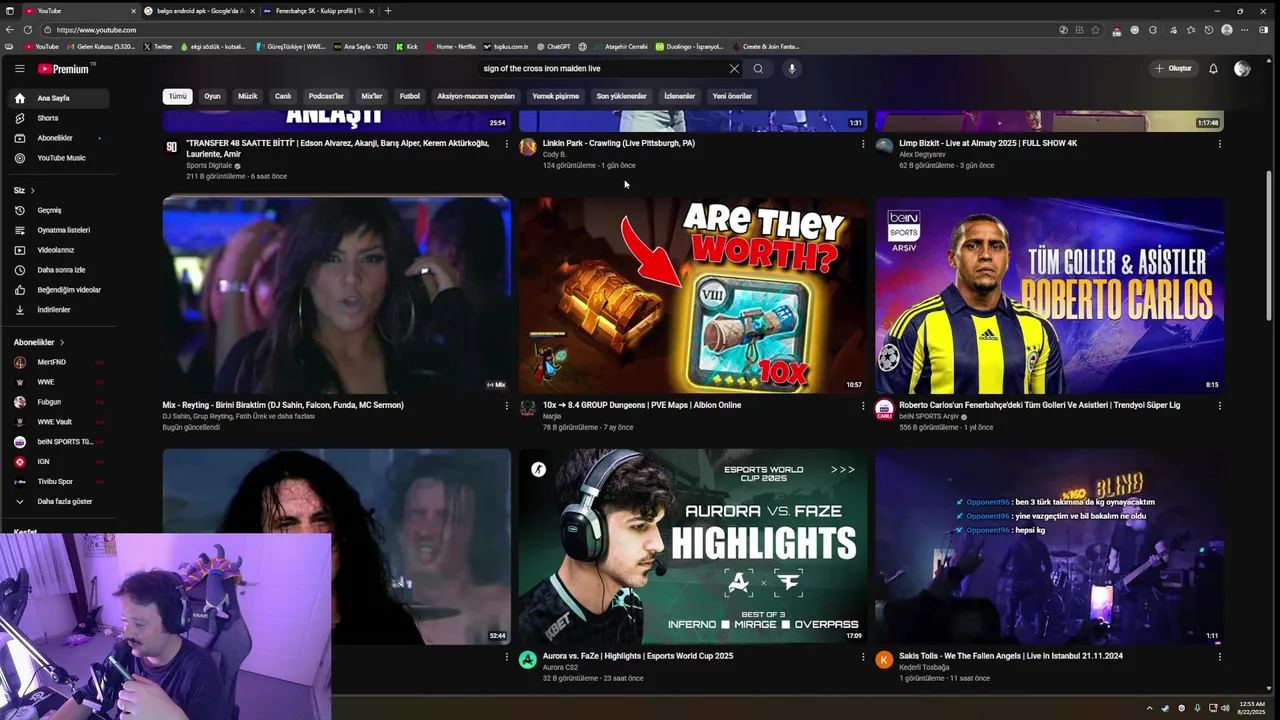Screen dimensions: 1280x720
Task: Open options for Mix Reyting video
Action: [x=506, y=406]
